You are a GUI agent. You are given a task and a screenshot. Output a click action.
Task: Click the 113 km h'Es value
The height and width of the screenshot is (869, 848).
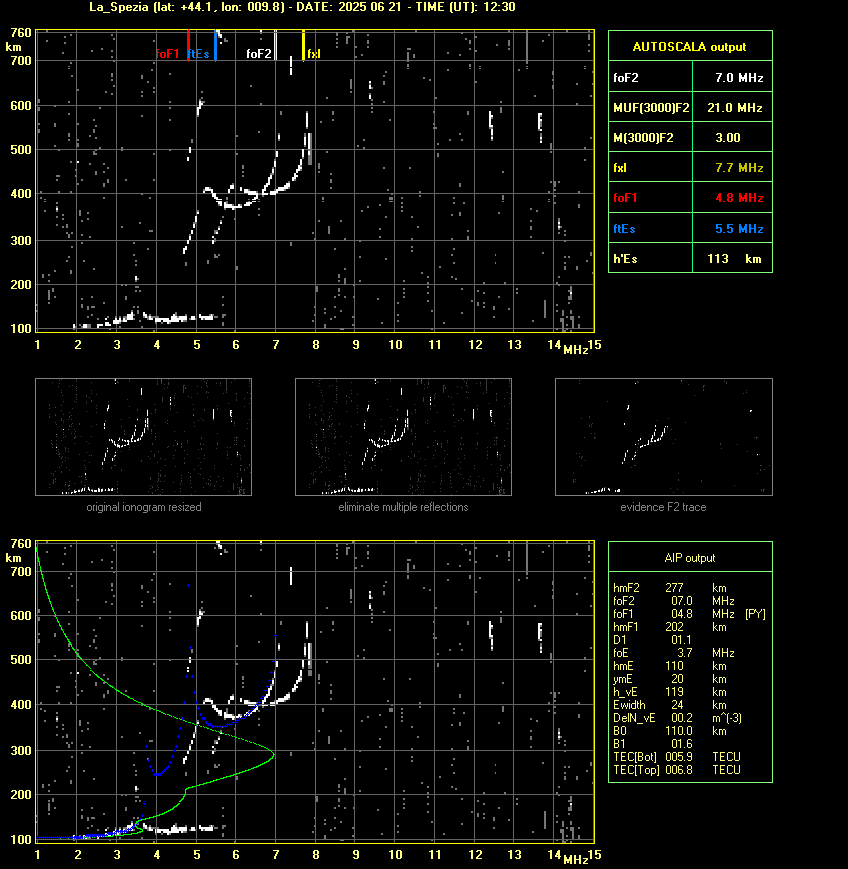click(x=734, y=259)
